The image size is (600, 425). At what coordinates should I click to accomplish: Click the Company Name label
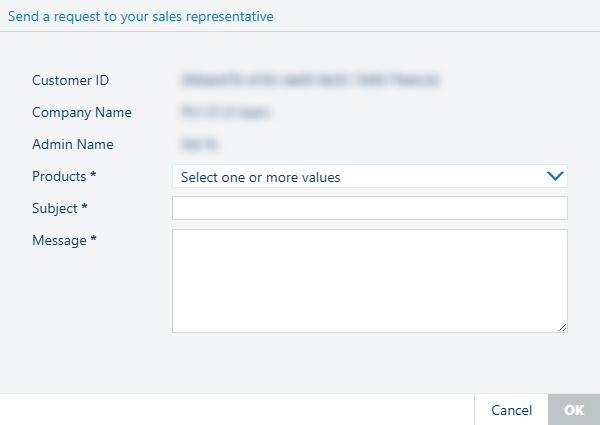81,112
